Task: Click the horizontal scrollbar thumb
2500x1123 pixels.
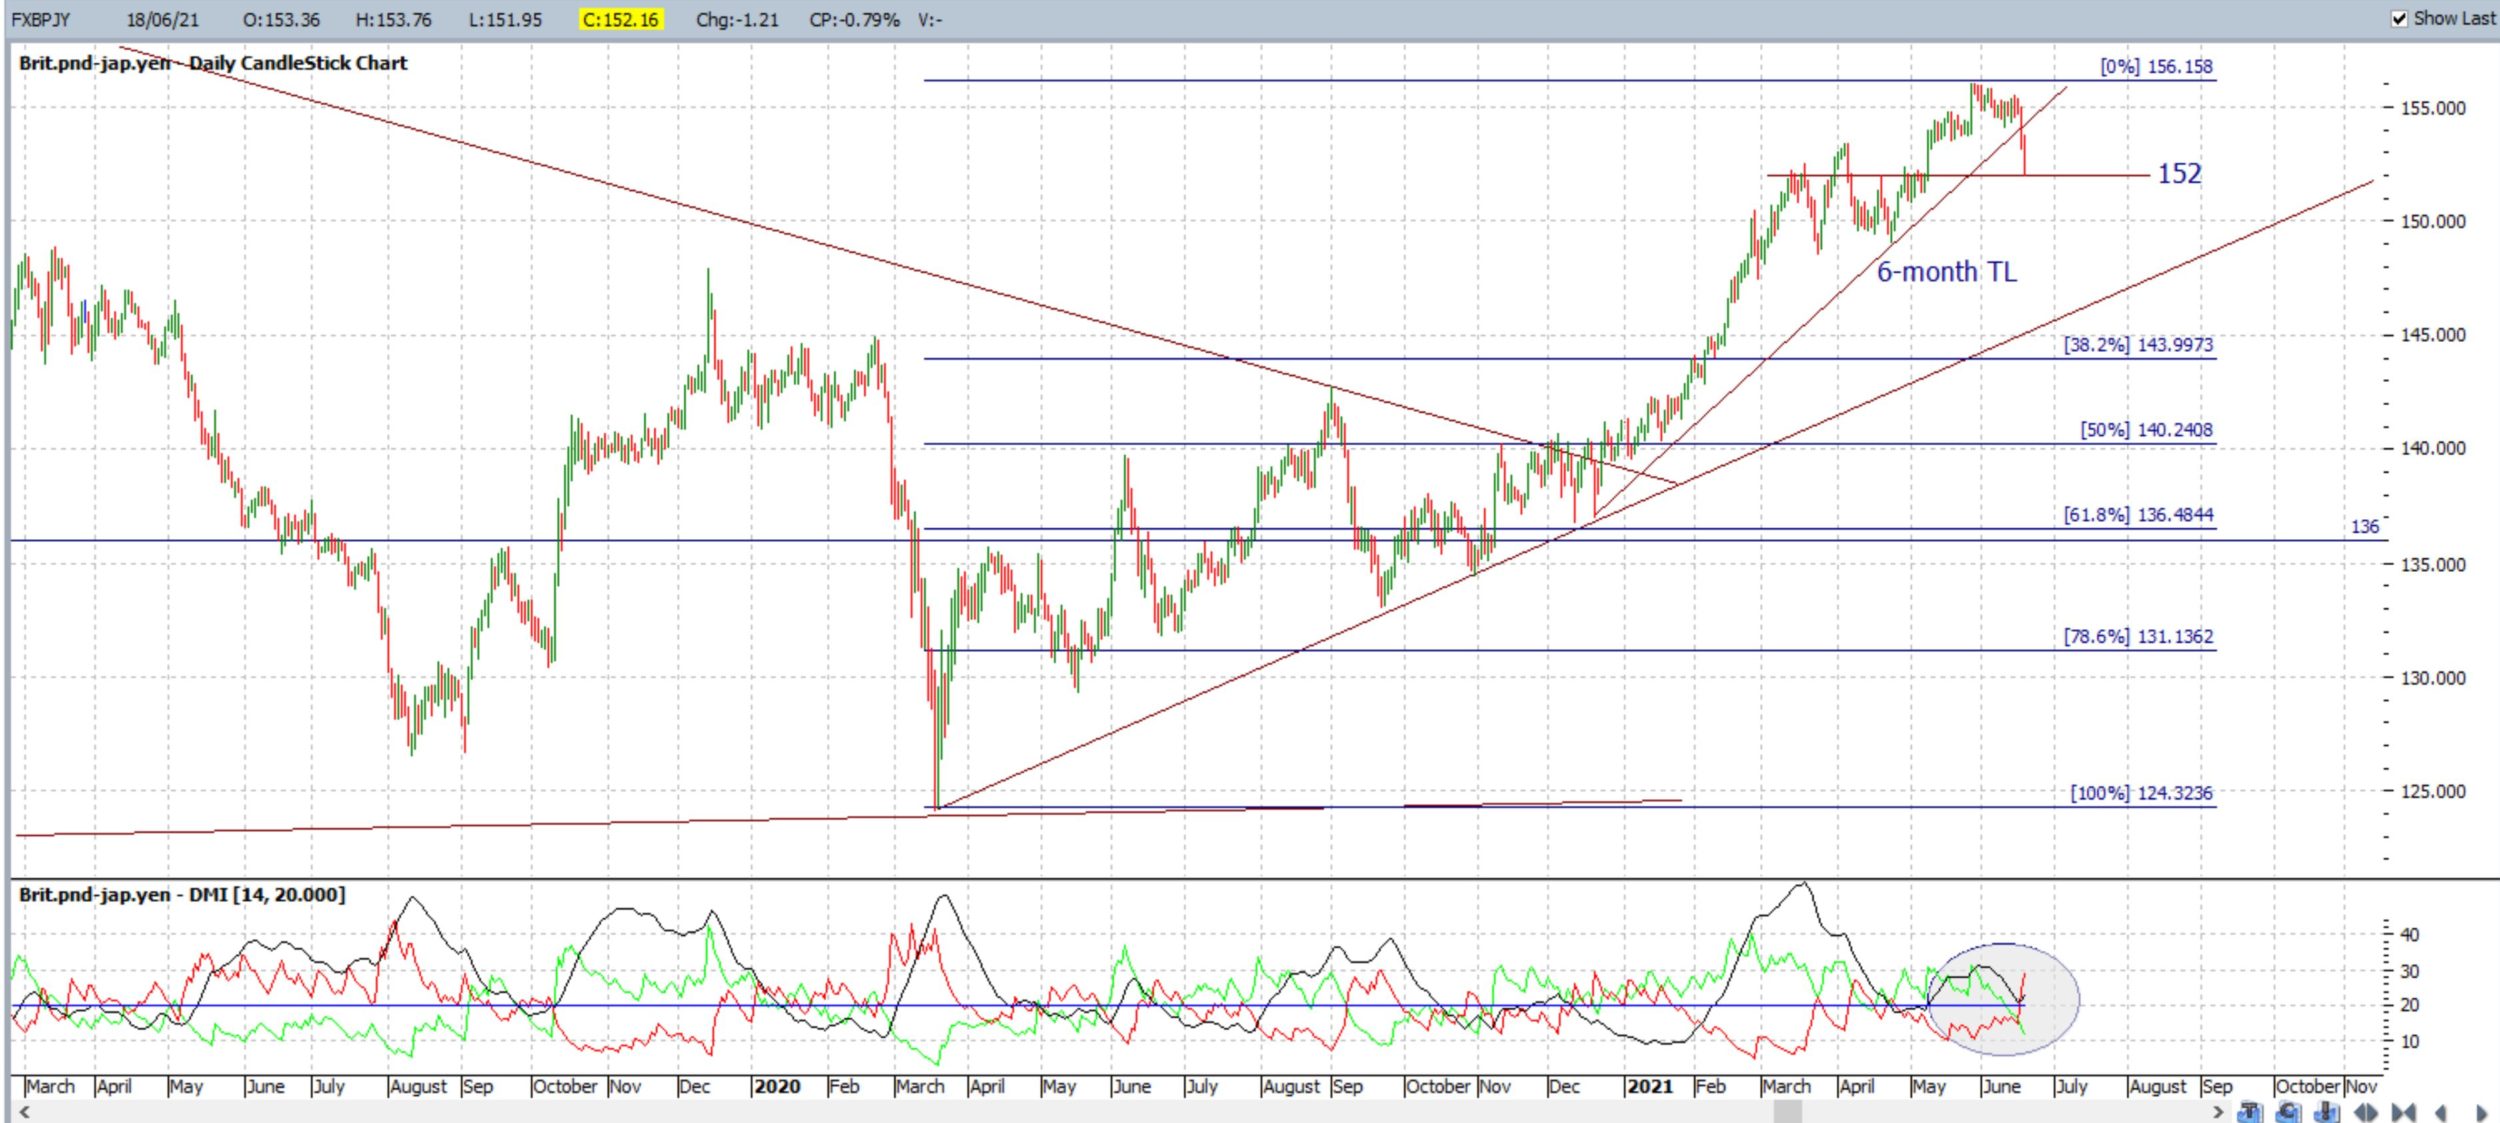Action: point(1787,1112)
